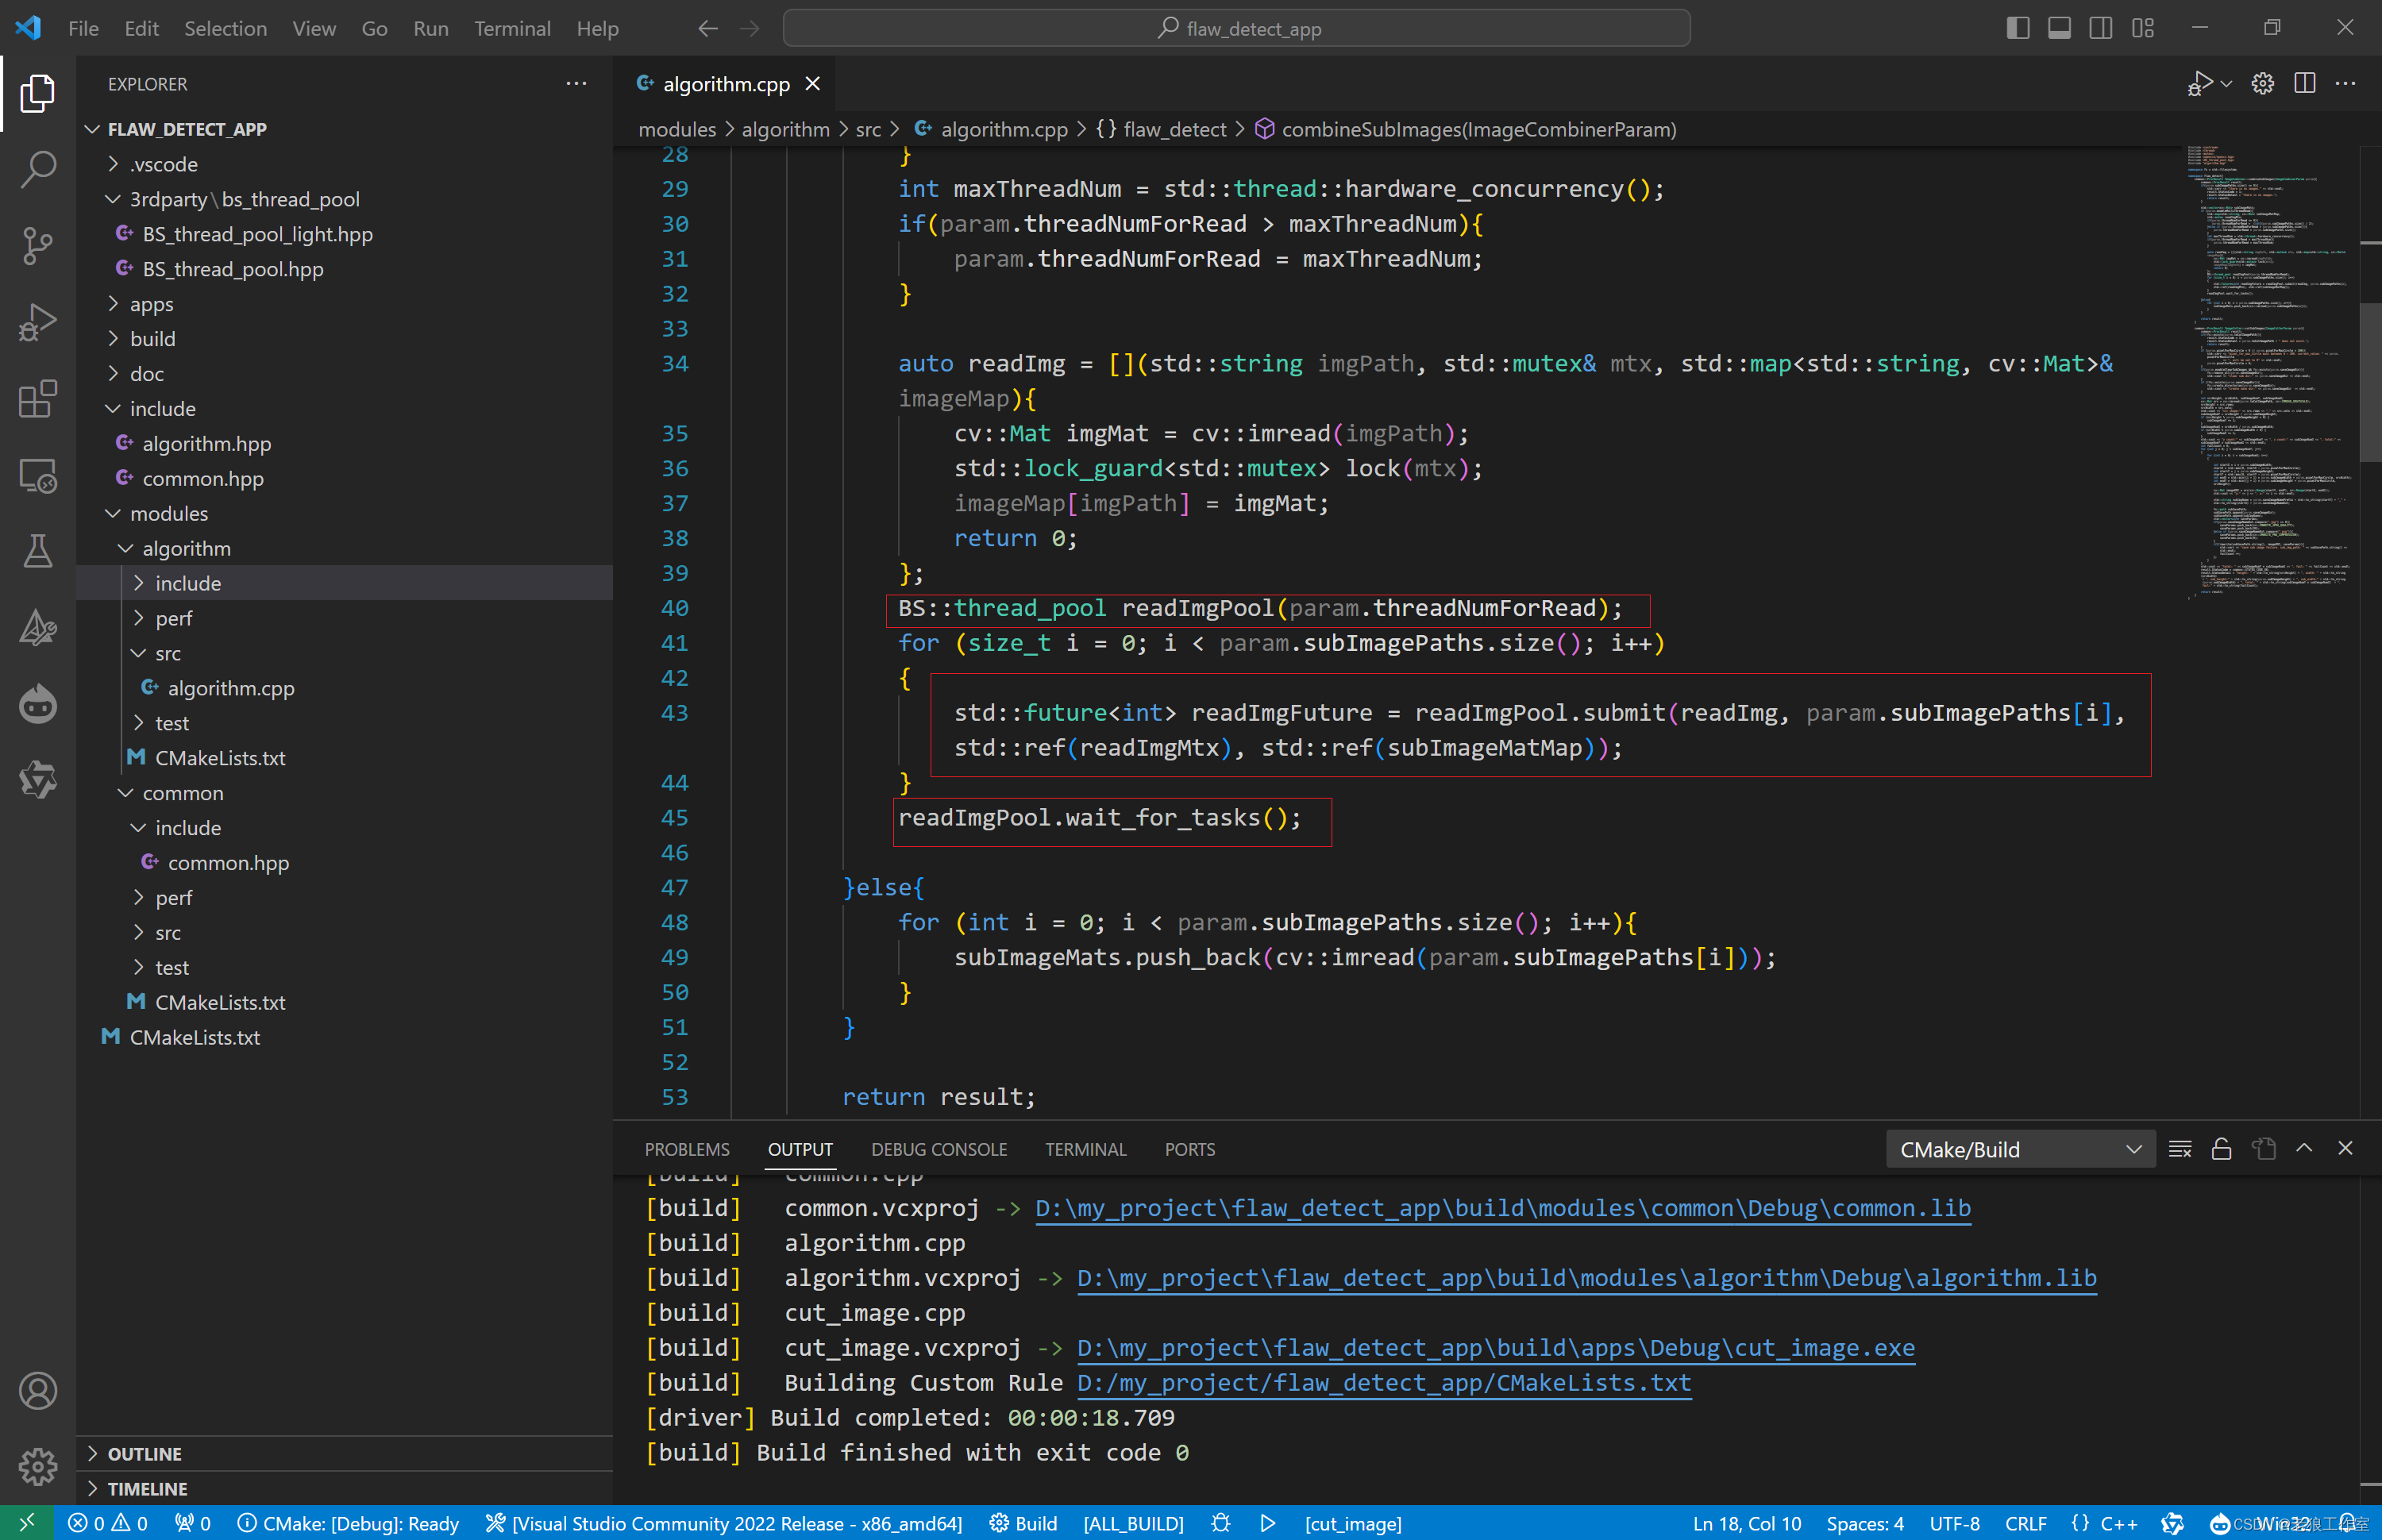Toggle the primary side bar layout button
Screen dimensions: 2382x1540
pos(2017,28)
